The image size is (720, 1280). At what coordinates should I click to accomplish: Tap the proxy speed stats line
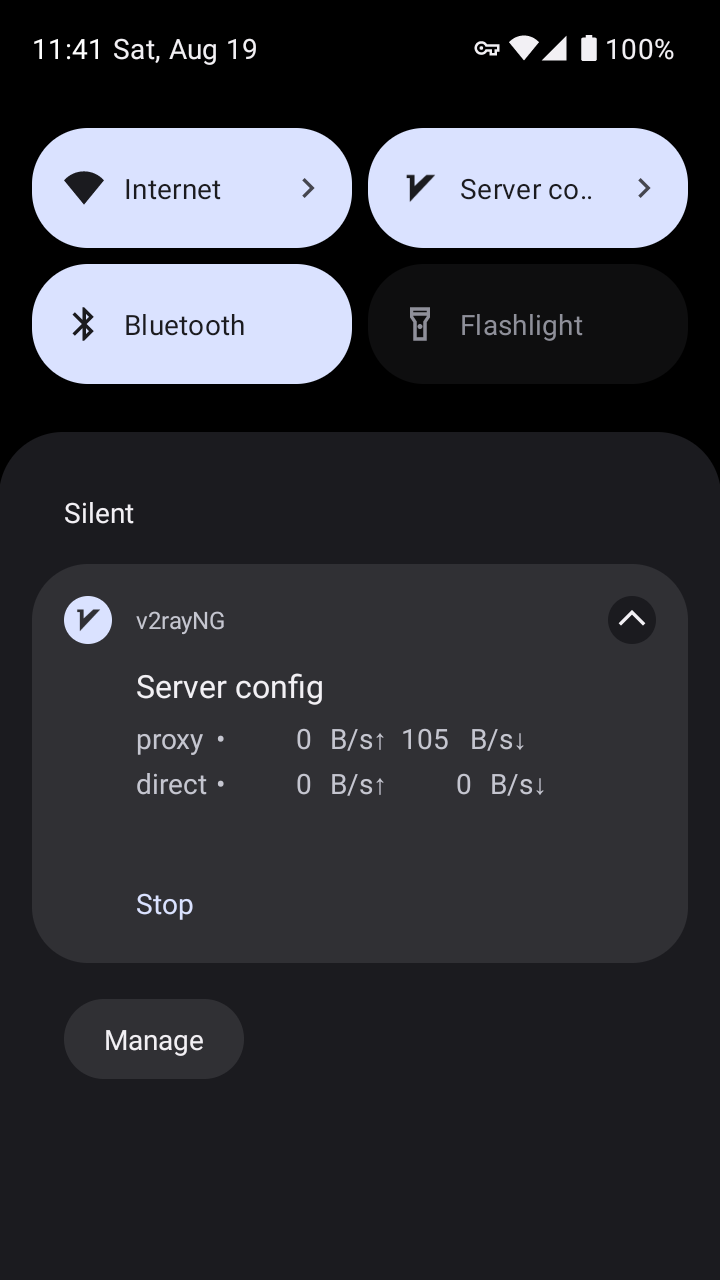pyautogui.click(x=330, y=741)
